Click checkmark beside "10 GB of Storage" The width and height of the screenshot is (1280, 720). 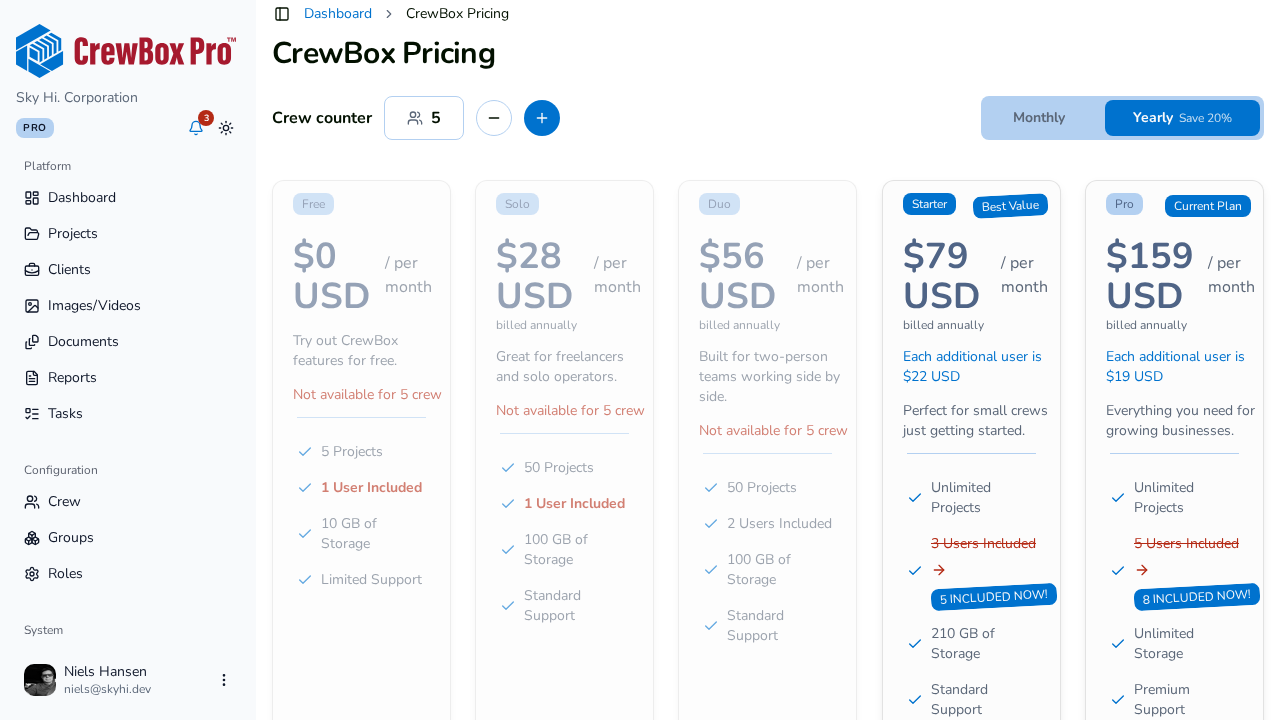coord(305,534)
